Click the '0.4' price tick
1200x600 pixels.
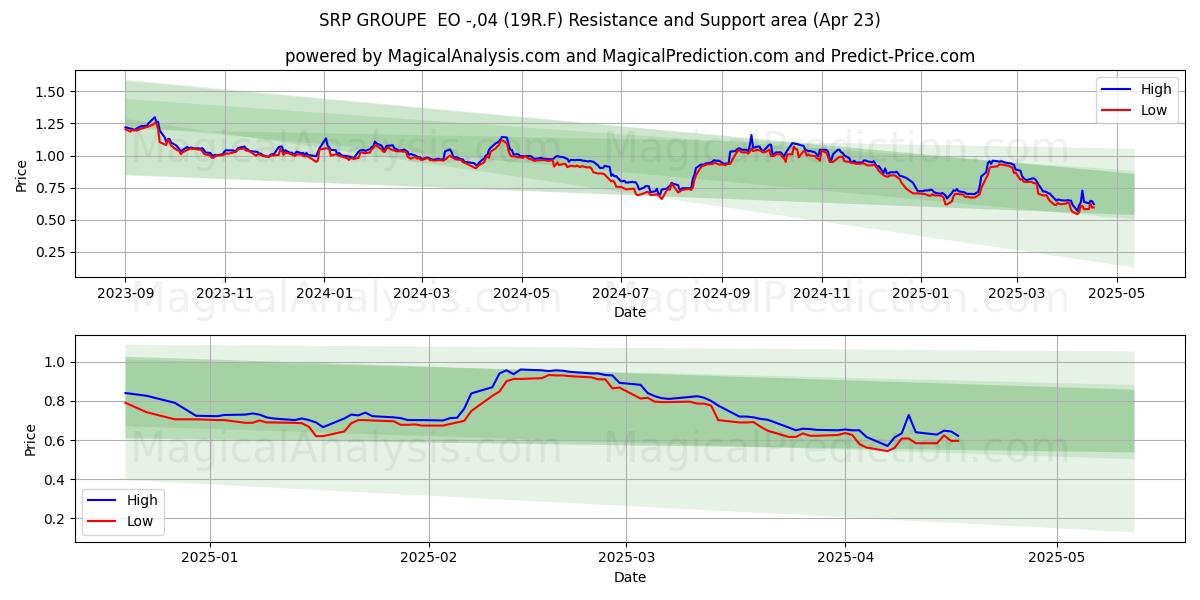pos(55,480)
